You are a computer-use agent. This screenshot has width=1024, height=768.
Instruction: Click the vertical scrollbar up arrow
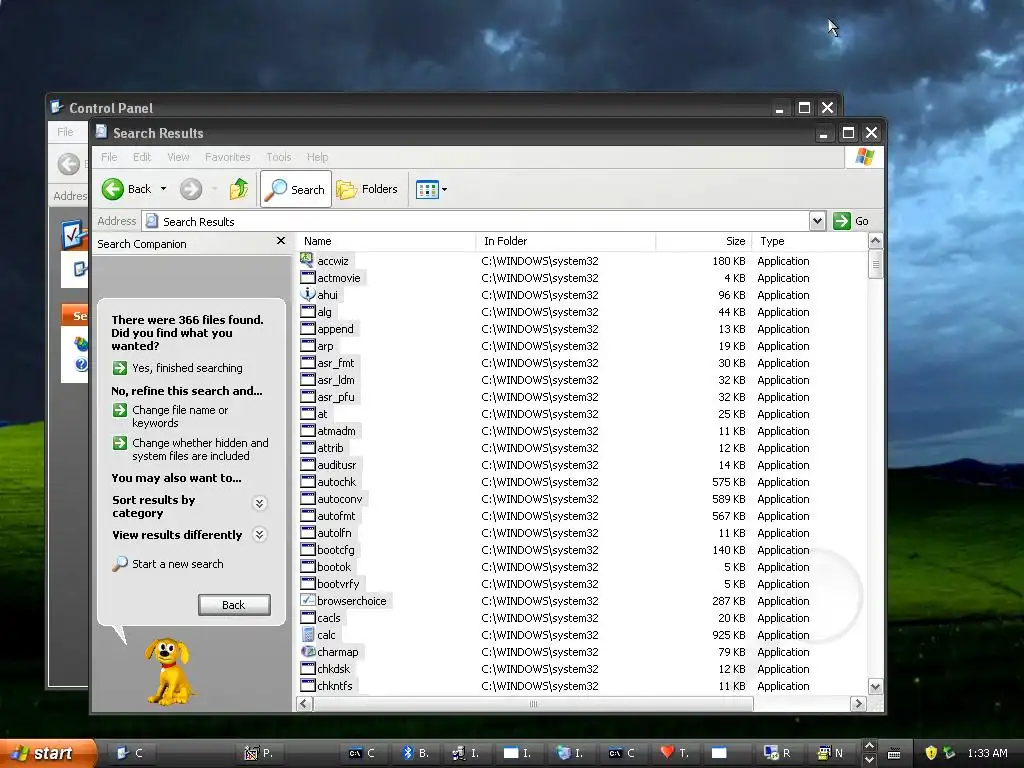click(x=875, y=241)
